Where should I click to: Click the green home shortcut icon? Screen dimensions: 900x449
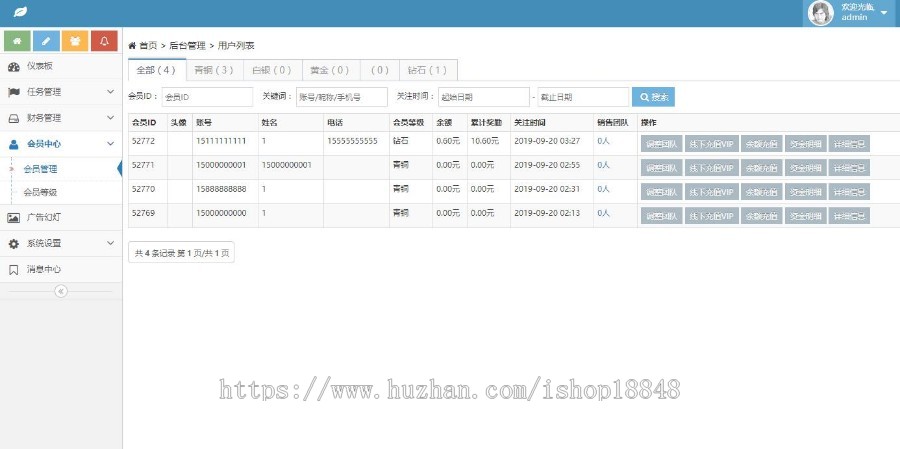pos(17,41)
